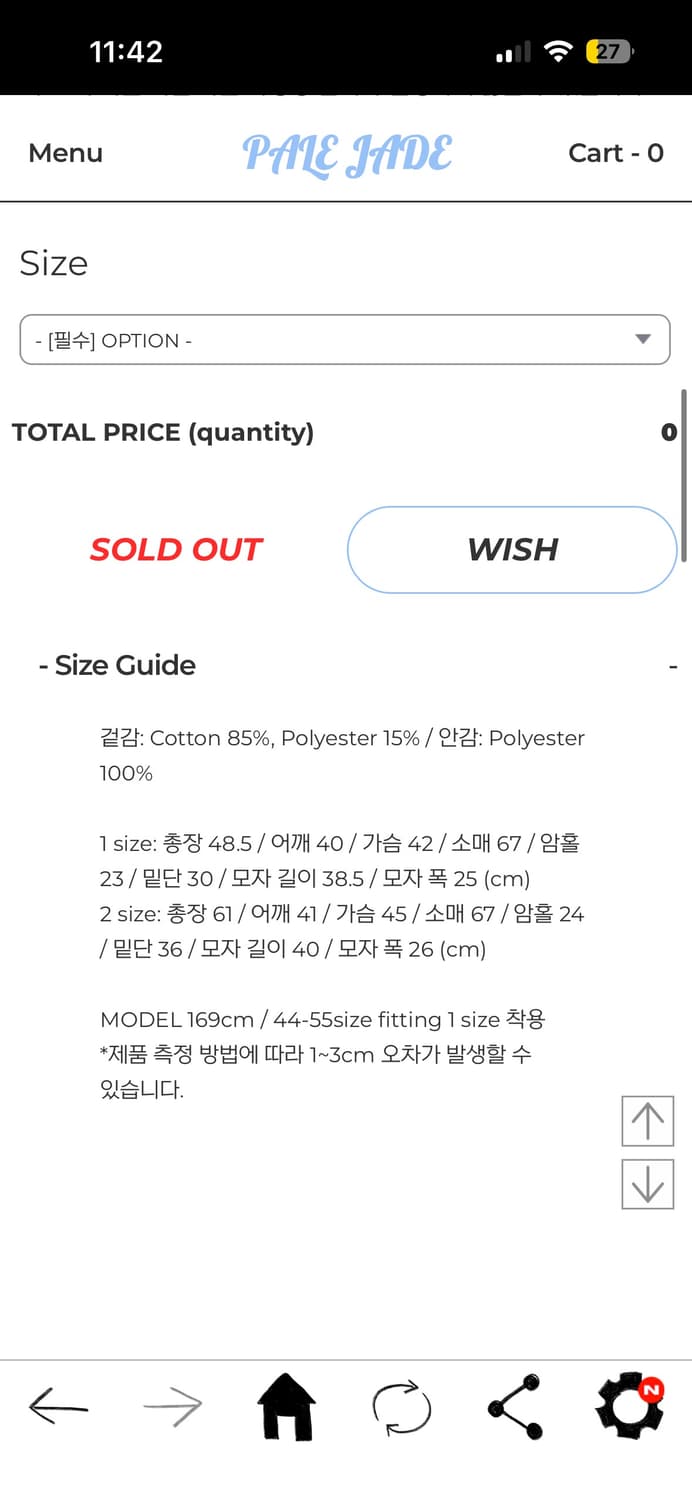
Task: Collapse the Size Guide section heading
Action: coord(118,665)
